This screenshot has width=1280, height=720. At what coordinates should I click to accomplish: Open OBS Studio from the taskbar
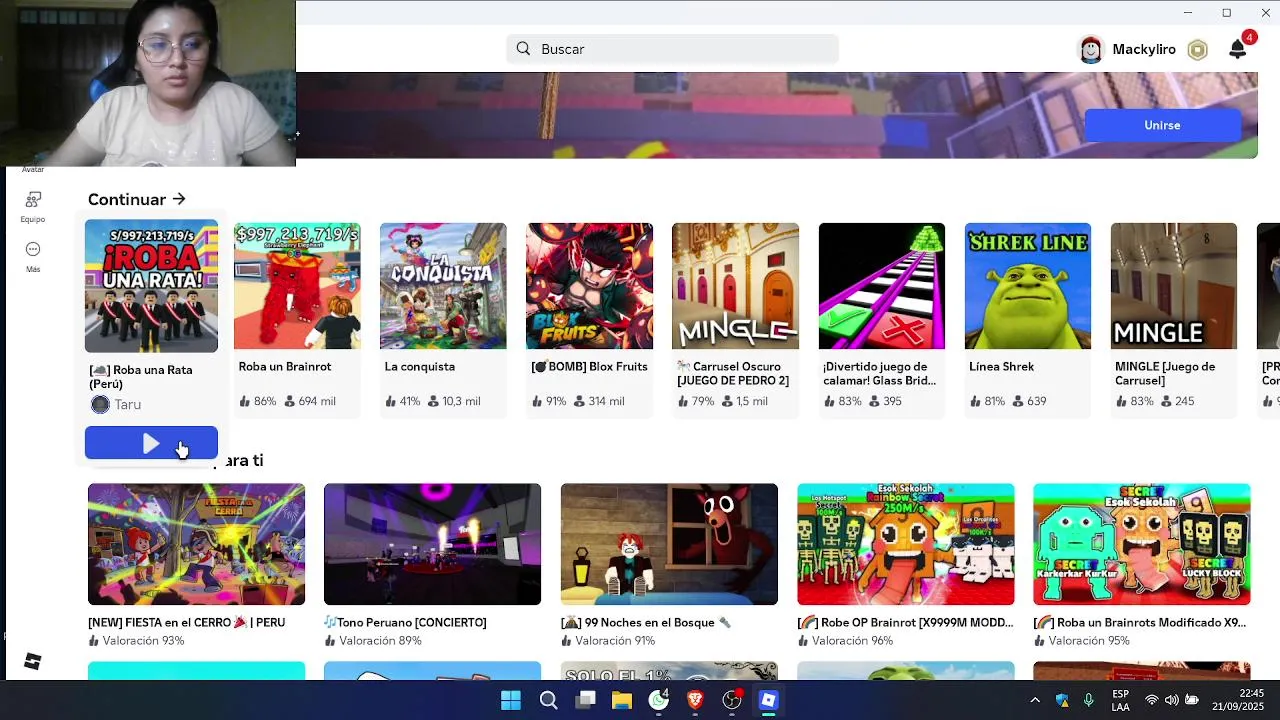point(732,700)
